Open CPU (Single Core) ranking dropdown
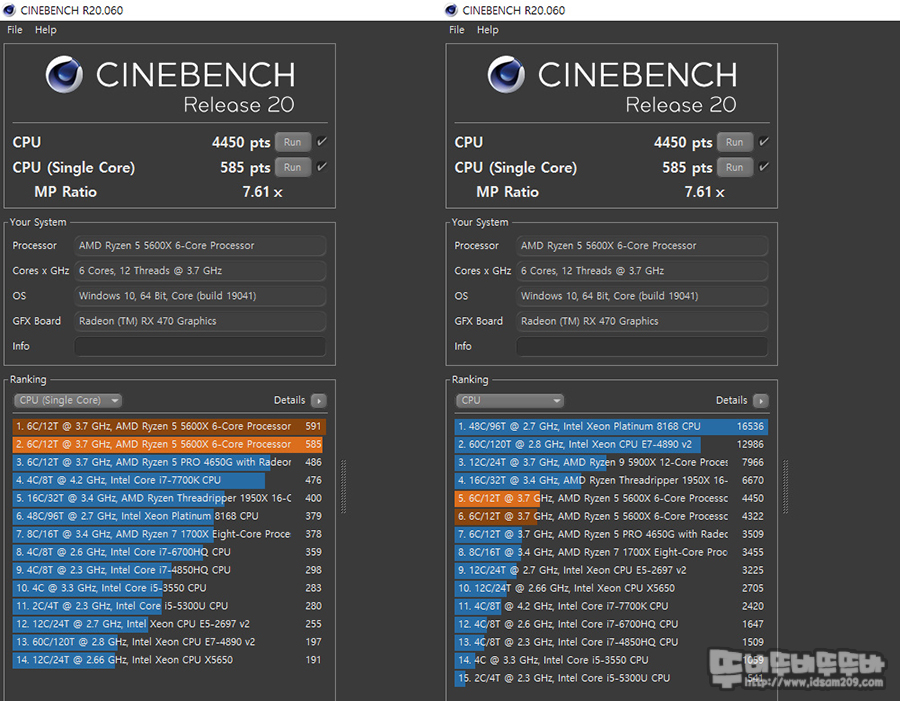 pos(68,400)
